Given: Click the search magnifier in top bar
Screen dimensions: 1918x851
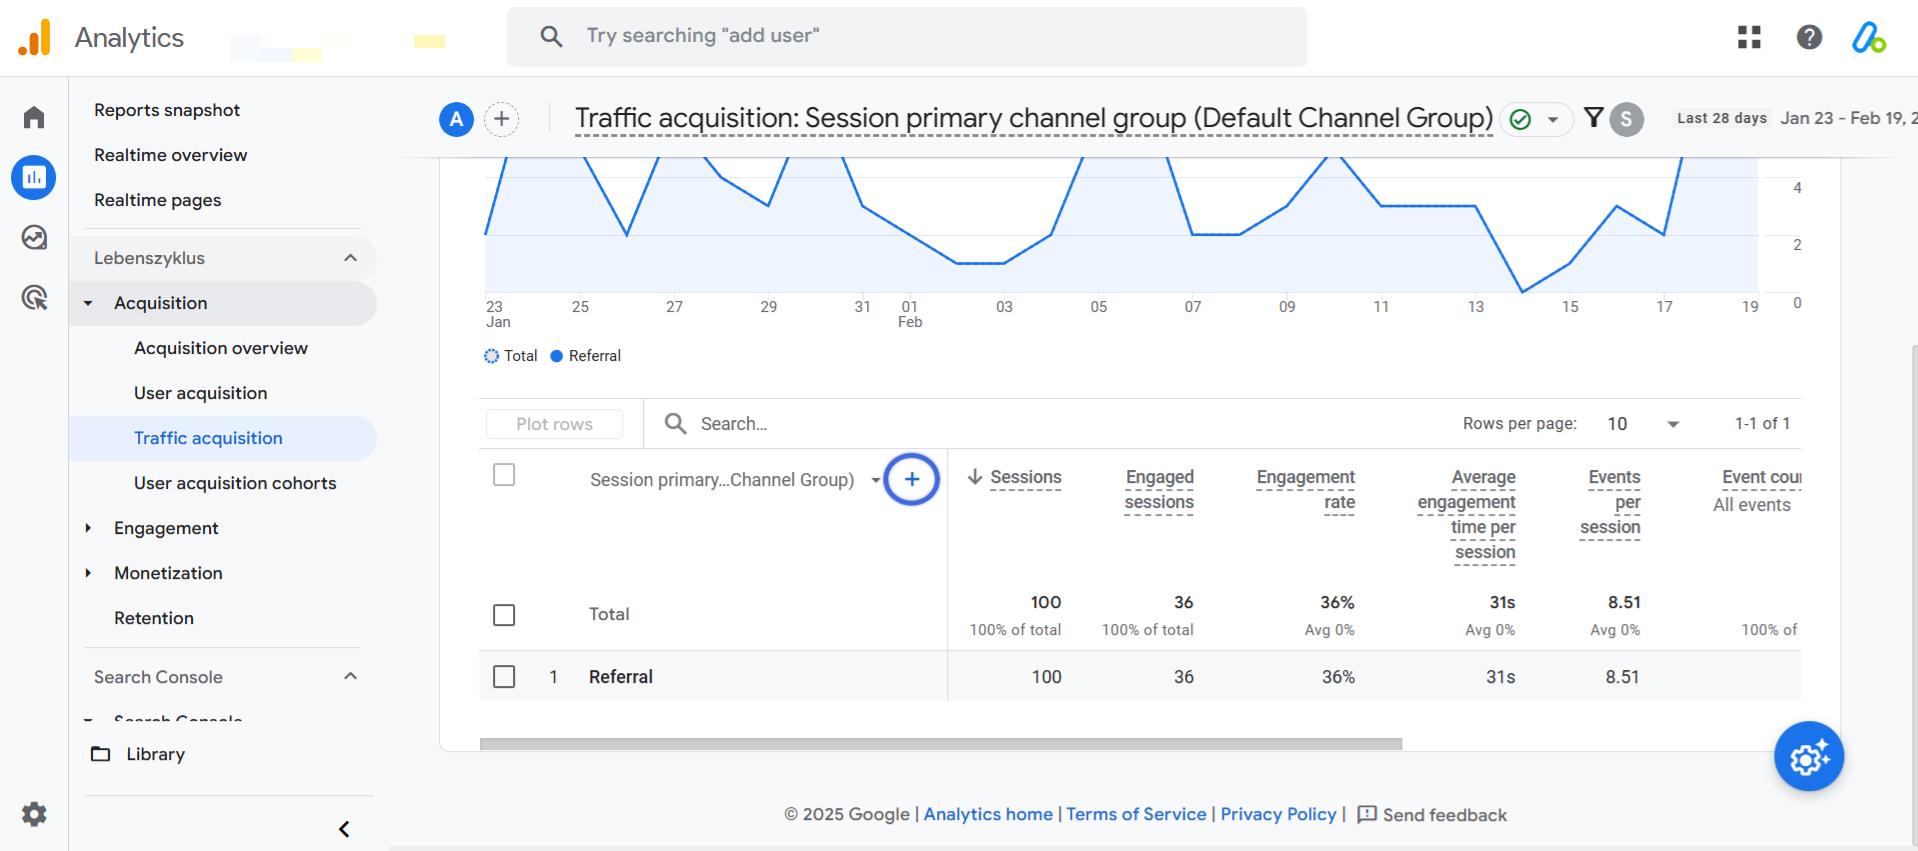Looking at the screenshot, I should click(551, 37).
